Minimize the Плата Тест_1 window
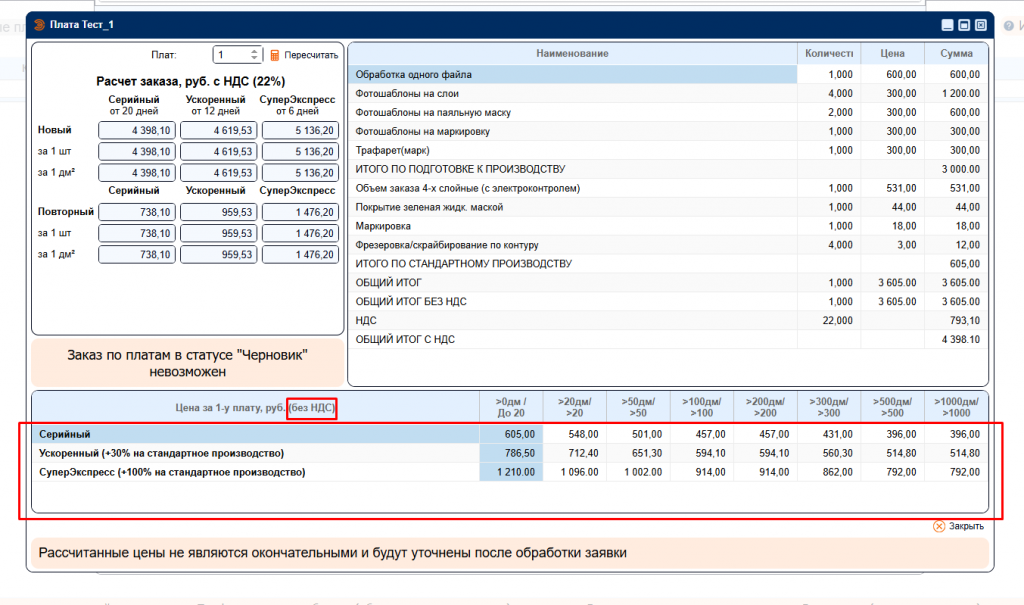Viewport: 1024px width, 605px height. pos(947,25)
